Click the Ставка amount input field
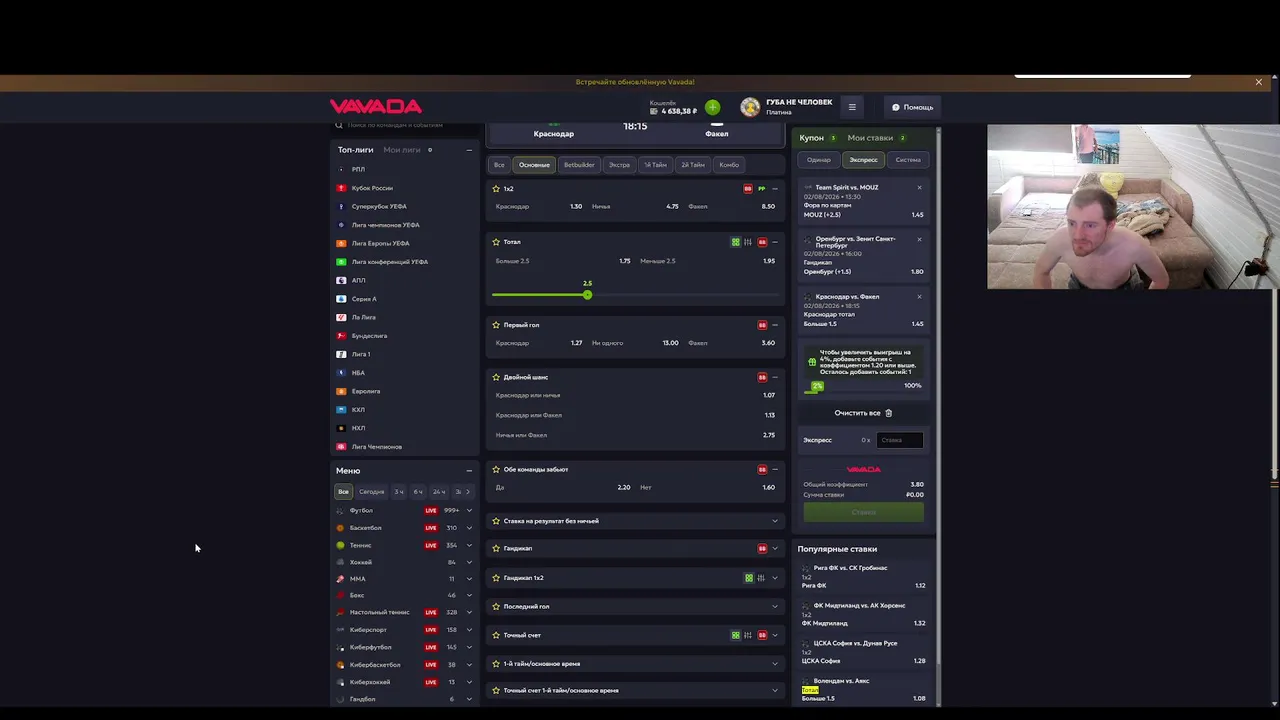Viewport: 1280px width, 720px height. coord(899,440)
